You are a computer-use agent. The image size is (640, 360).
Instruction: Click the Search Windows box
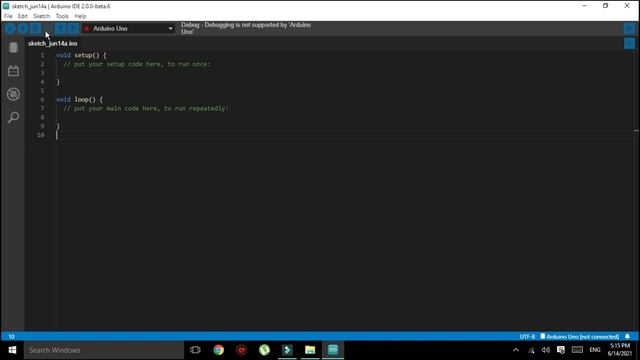coord(104,350)
